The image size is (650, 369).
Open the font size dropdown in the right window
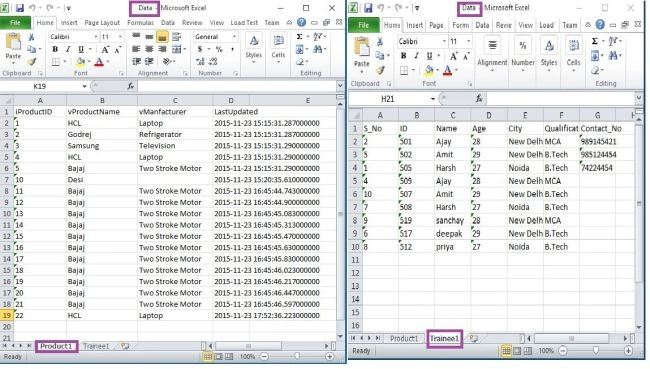pyautogui.click(x=469, y=41)
